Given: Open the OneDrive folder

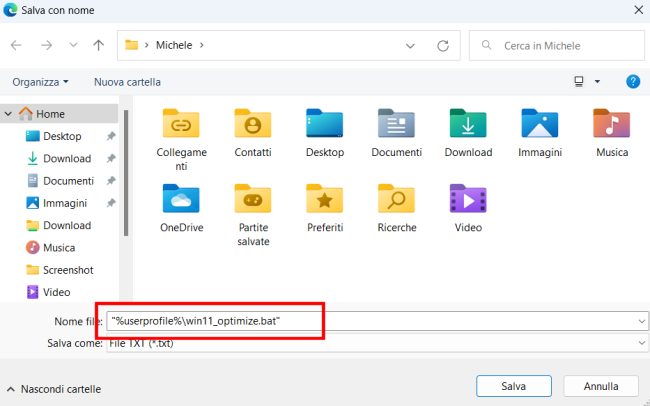Looking at the screenshot, I should click(181, 208).
